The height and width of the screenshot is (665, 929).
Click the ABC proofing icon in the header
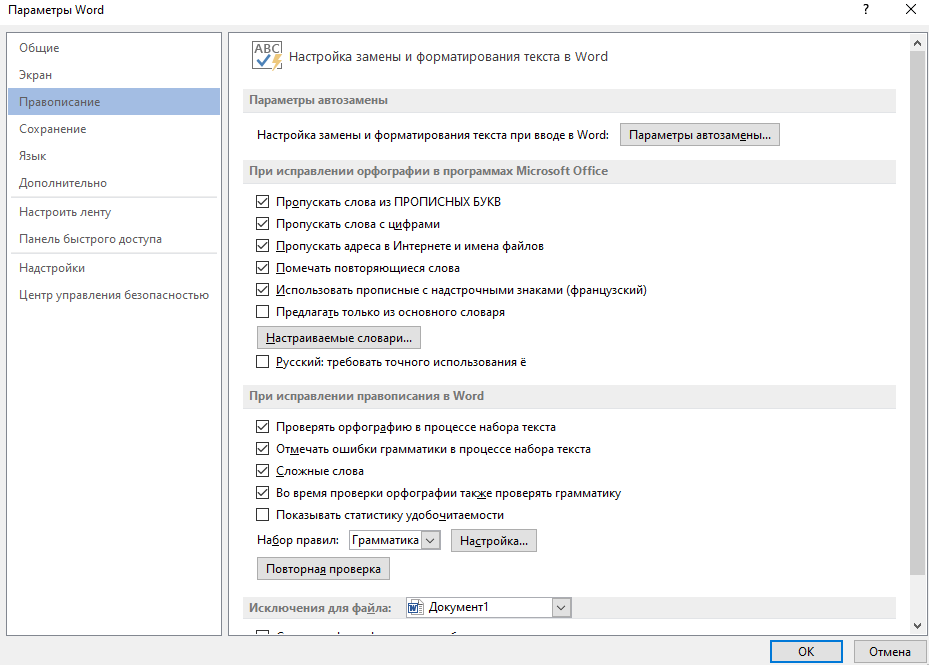click(x=267, y=56)
